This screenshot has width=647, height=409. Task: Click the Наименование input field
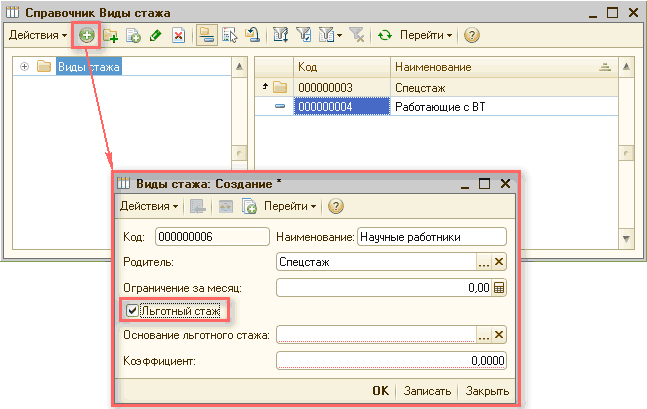(431, 236)
